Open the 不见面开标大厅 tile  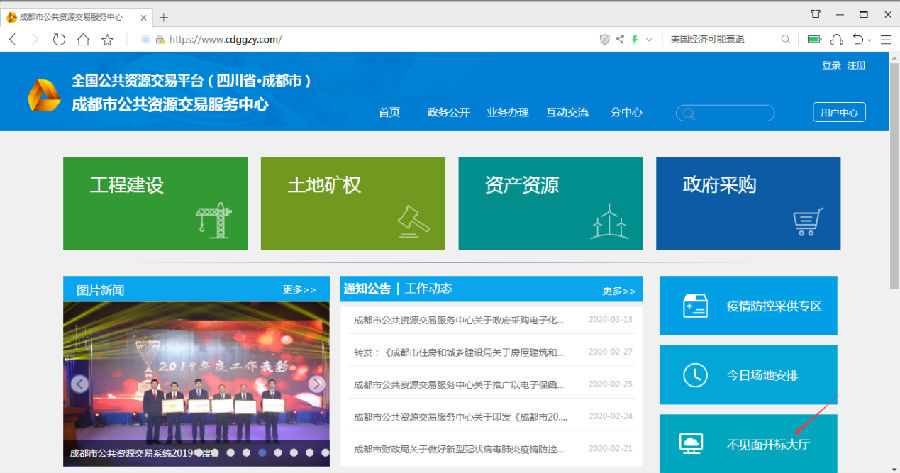coord(749,443)
